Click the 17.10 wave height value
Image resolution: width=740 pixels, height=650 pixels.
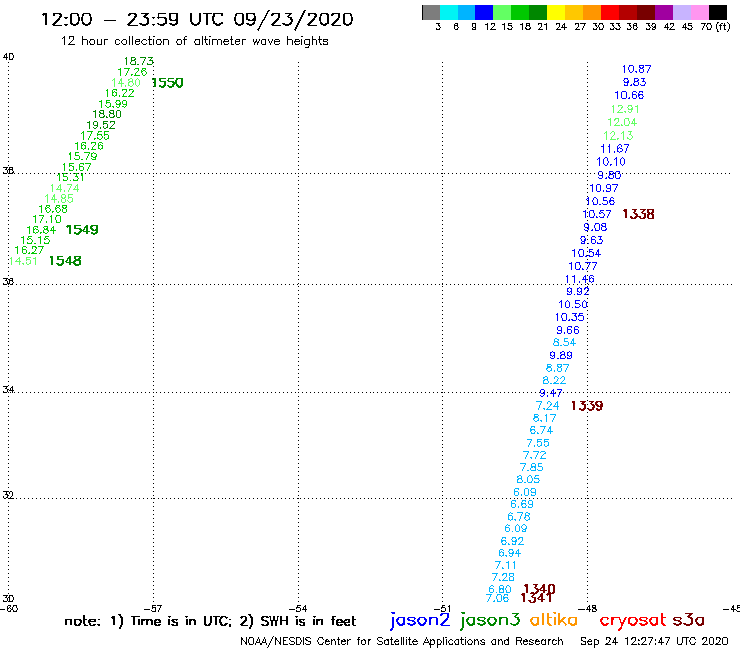tap(47, 219)
